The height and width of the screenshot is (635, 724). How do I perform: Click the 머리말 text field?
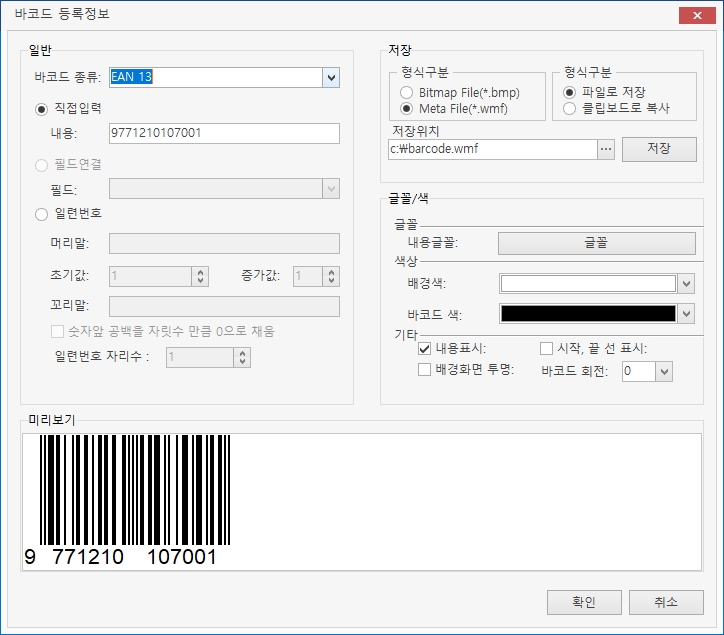click(x=224, y=243)
